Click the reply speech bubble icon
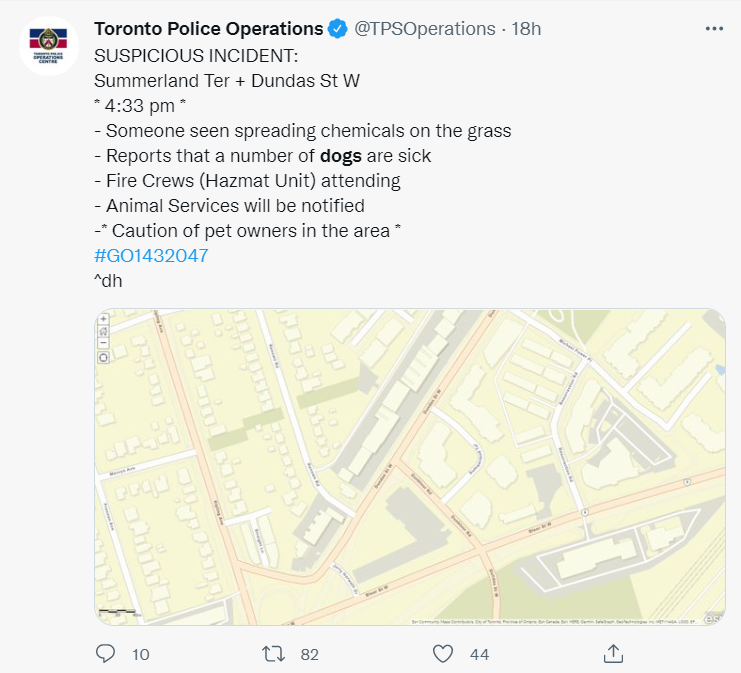Image resolution: width=741 pixels, height=673 pixels. [106, 654]
